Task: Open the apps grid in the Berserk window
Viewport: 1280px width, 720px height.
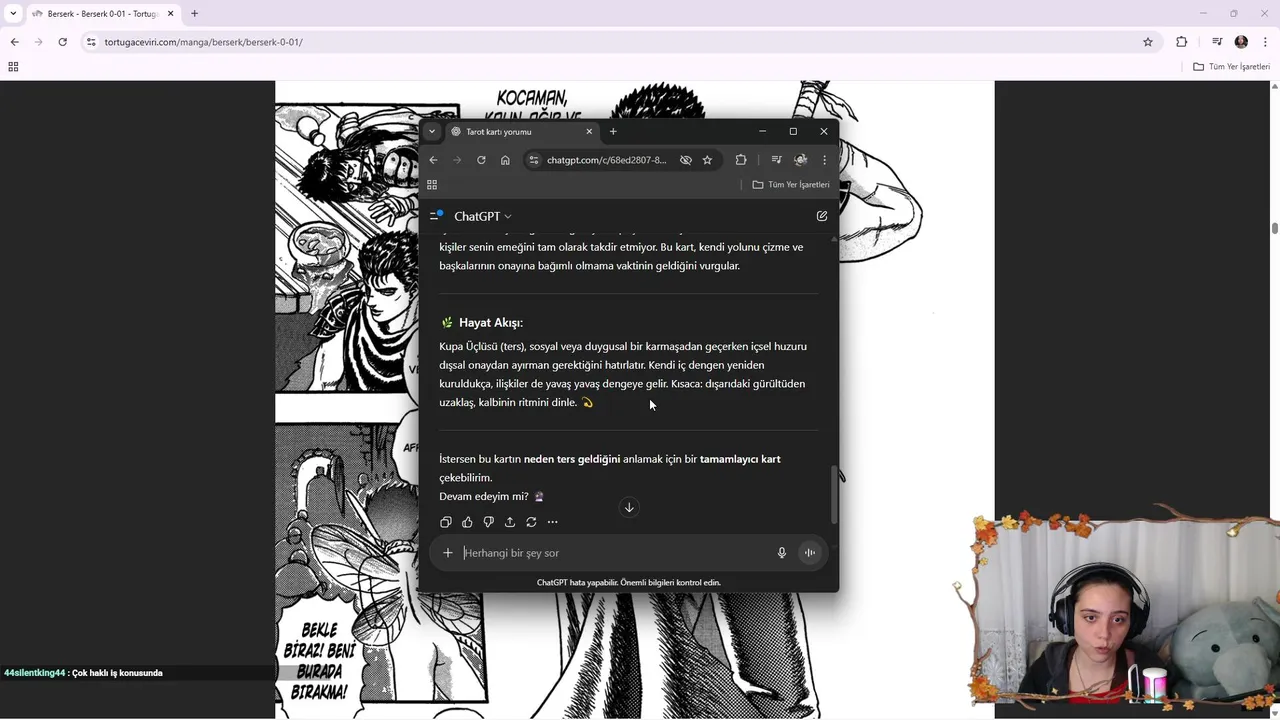Action: tap(13, 67)
